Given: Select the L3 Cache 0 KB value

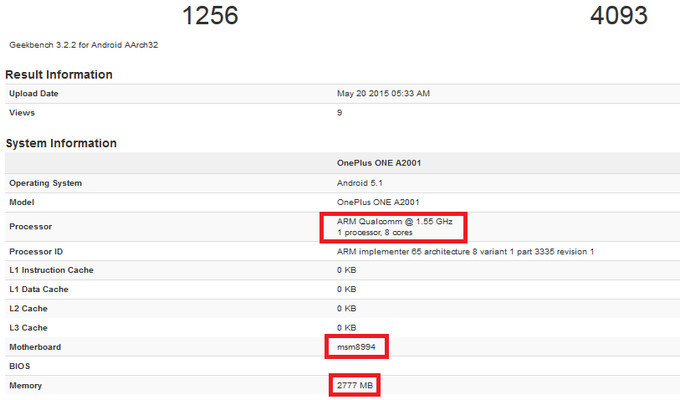Looking at the screenshot, I should [x=347, y=328].
